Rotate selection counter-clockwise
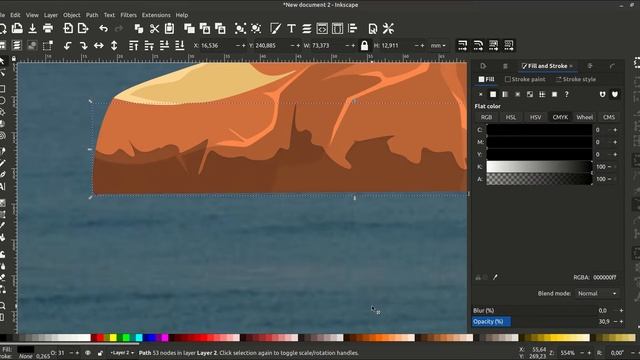 68,45
